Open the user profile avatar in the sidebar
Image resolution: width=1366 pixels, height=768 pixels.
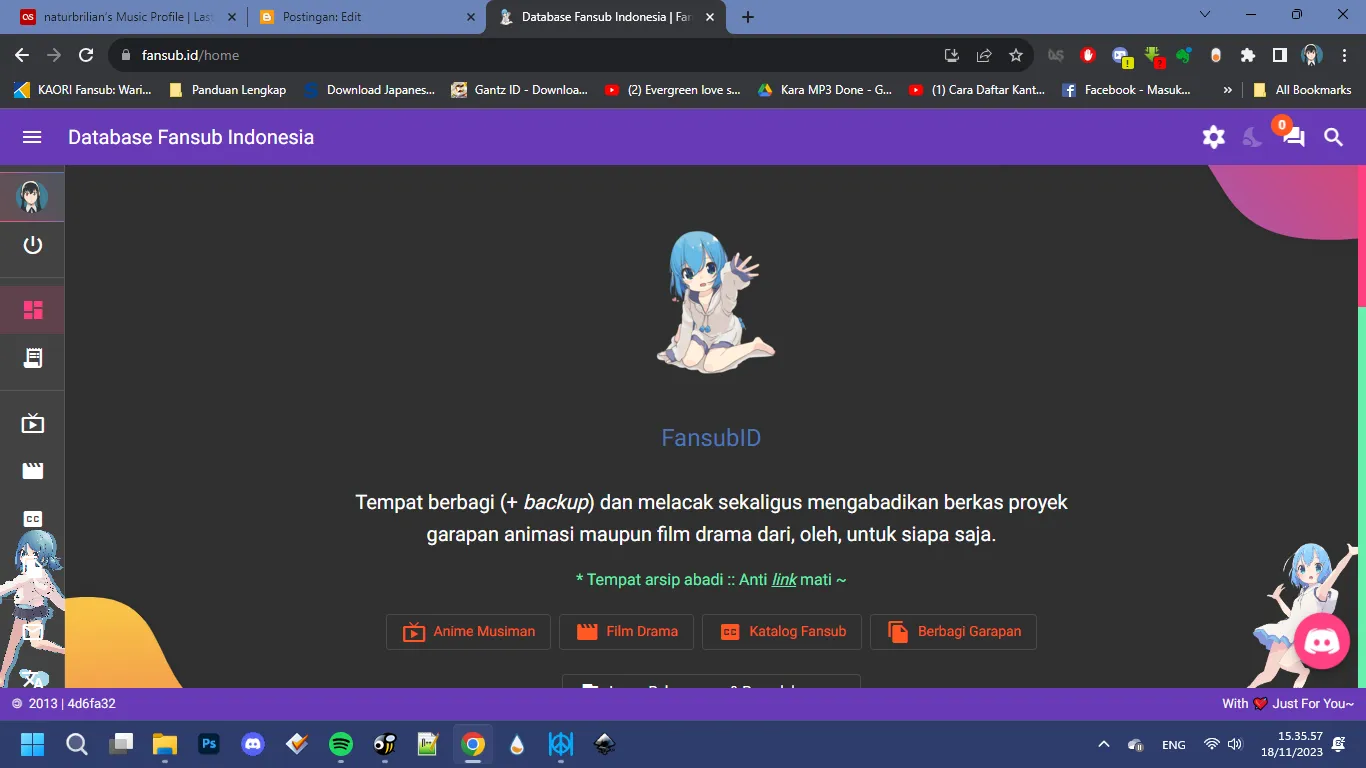32,197
